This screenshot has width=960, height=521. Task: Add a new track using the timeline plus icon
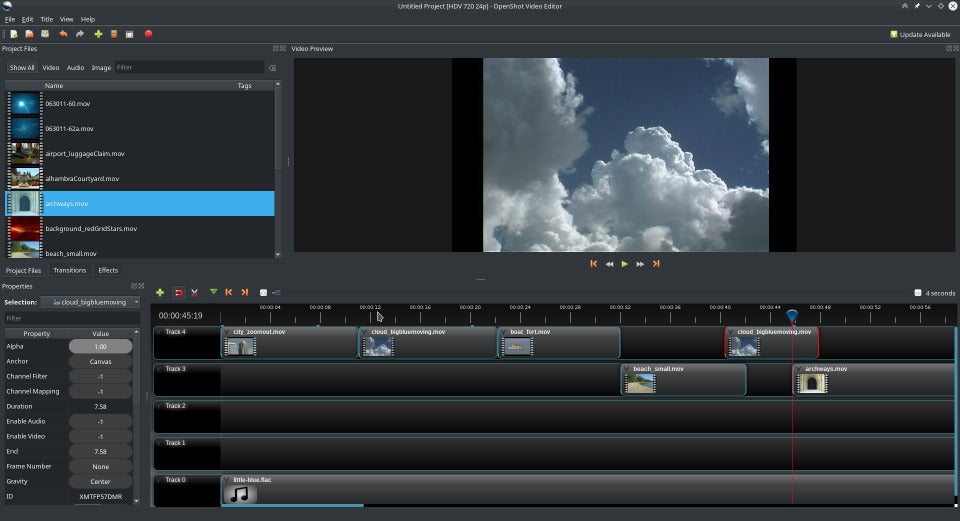[x=160, y=292]
